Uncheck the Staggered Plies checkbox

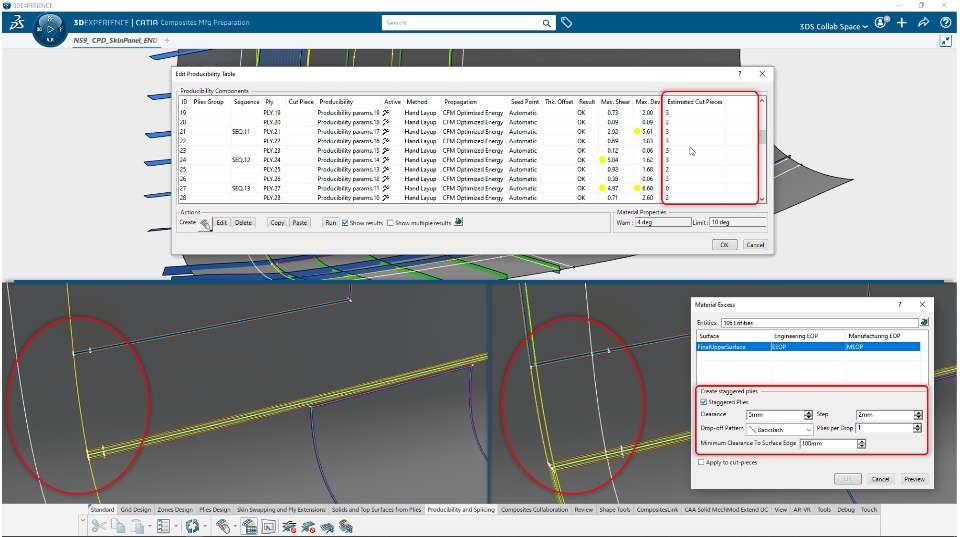pyautogui.click(x=703, y=402)
